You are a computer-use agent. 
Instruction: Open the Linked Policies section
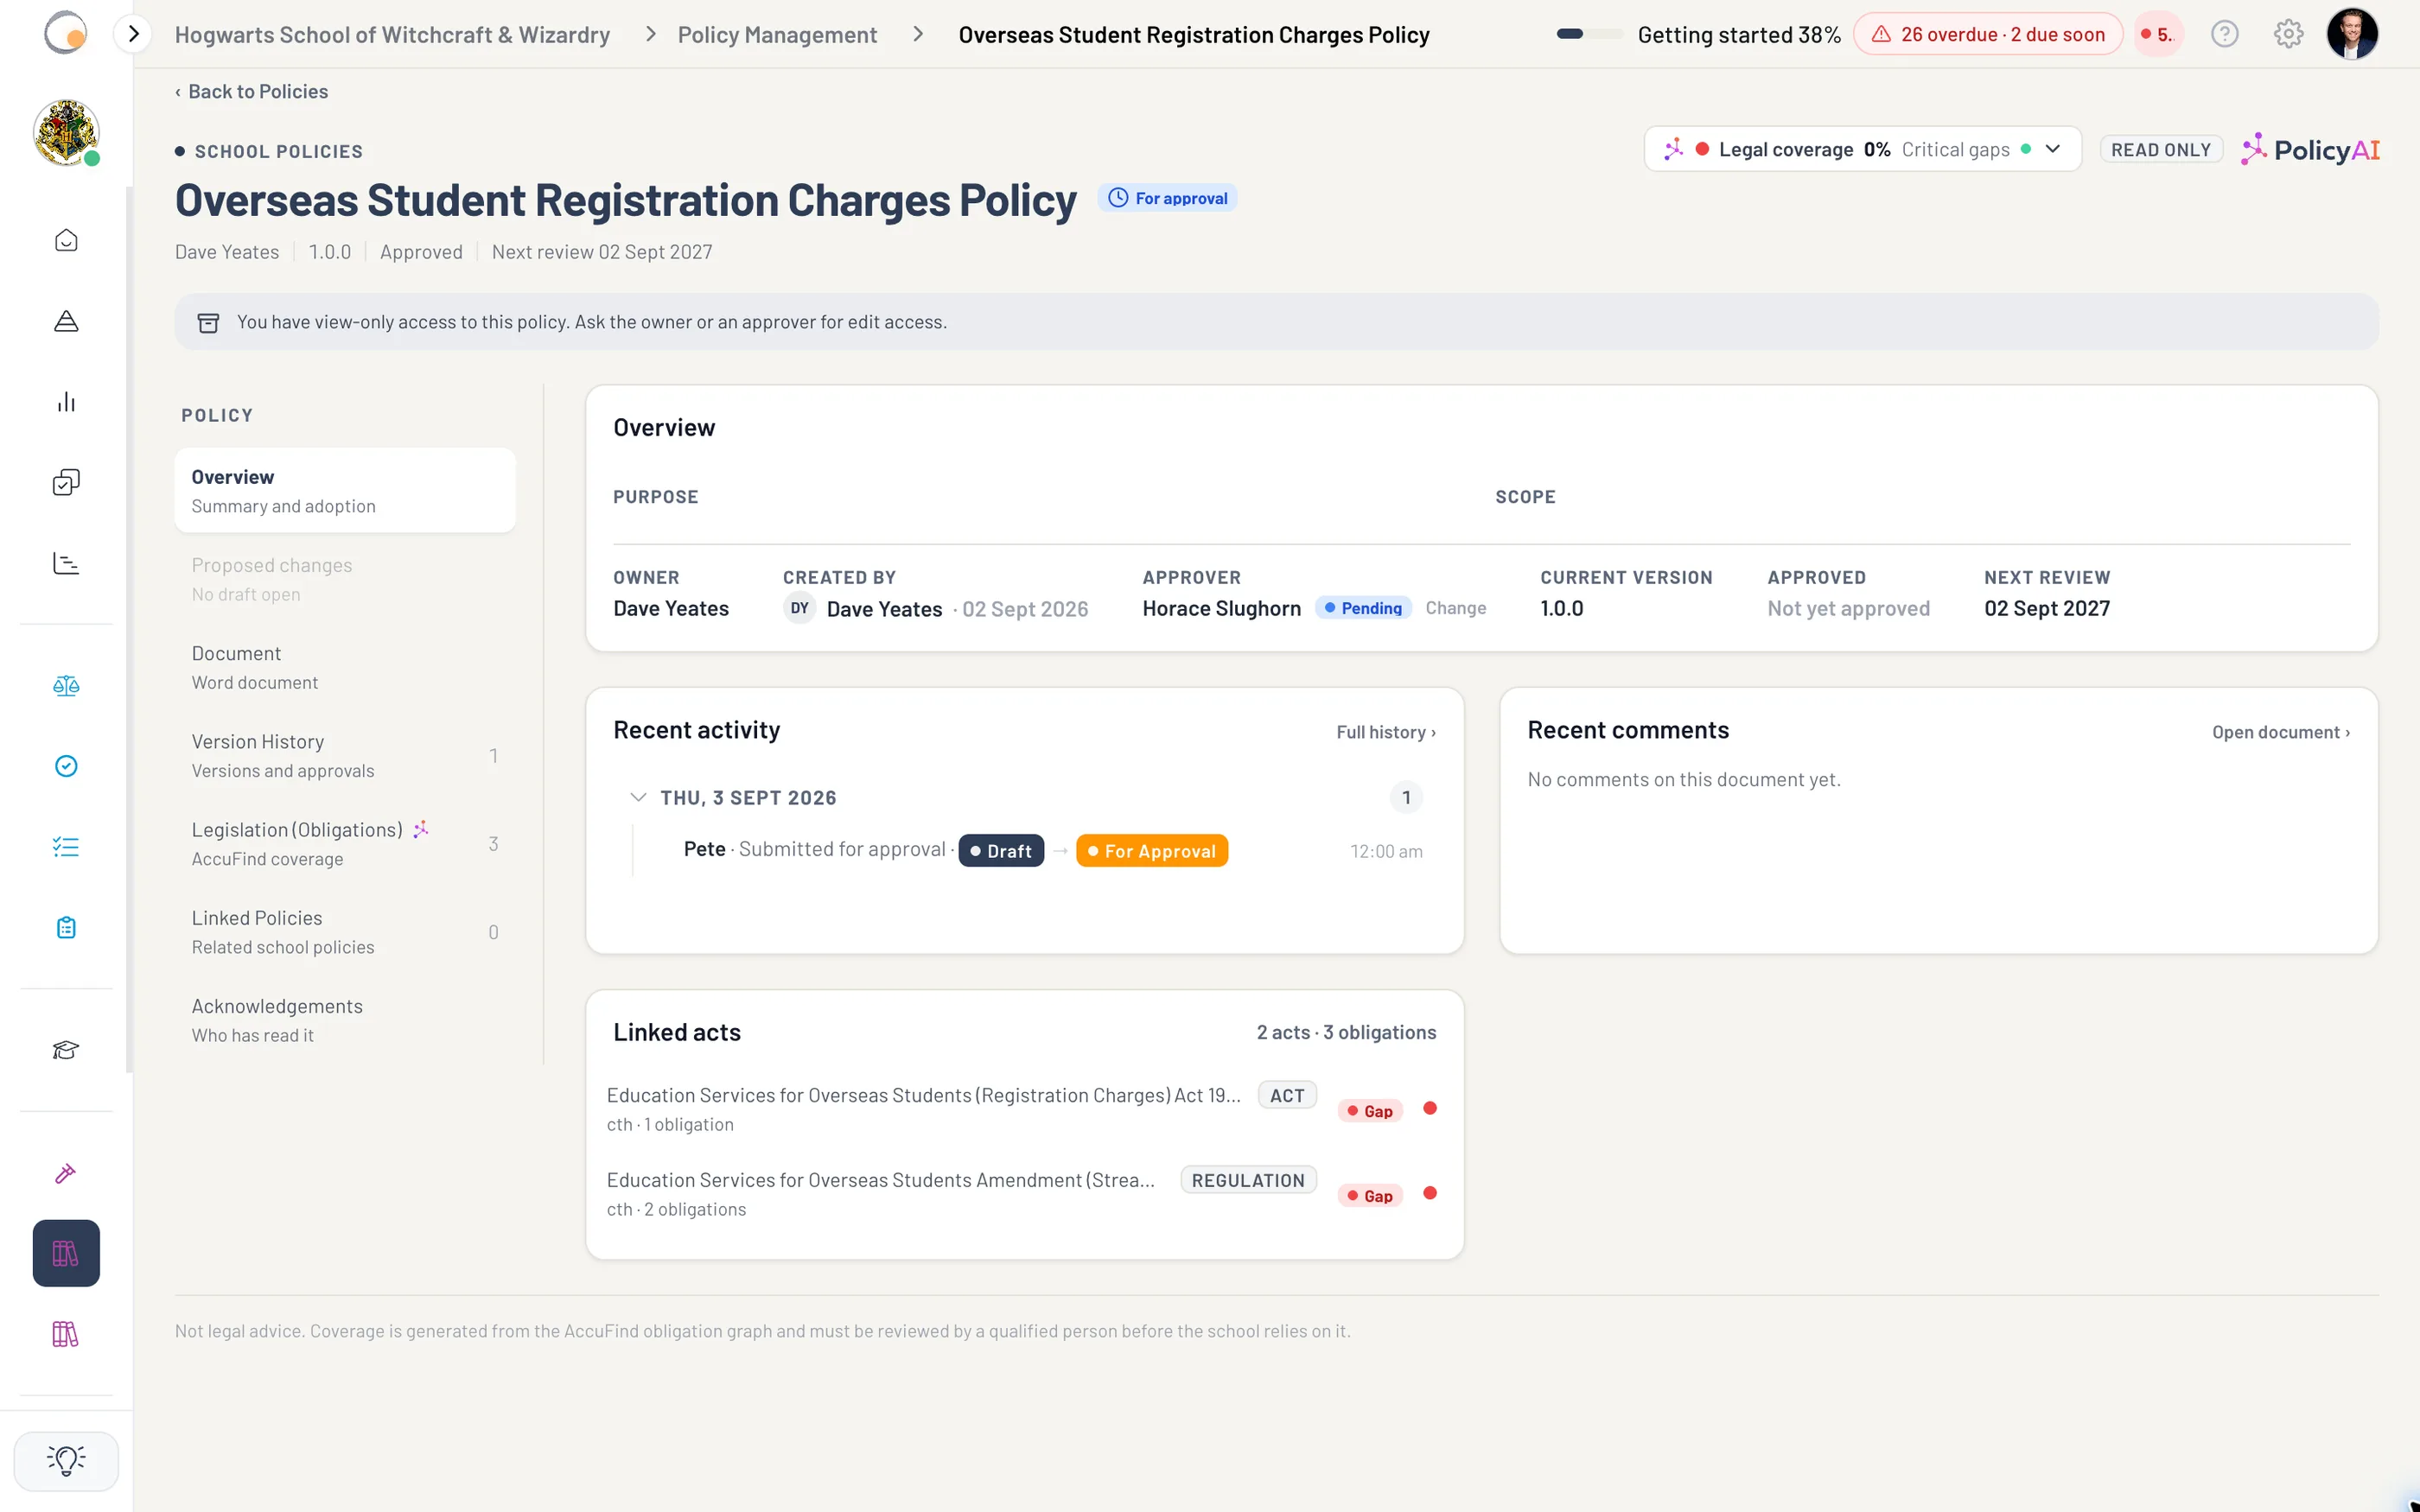tap(345, 931)
